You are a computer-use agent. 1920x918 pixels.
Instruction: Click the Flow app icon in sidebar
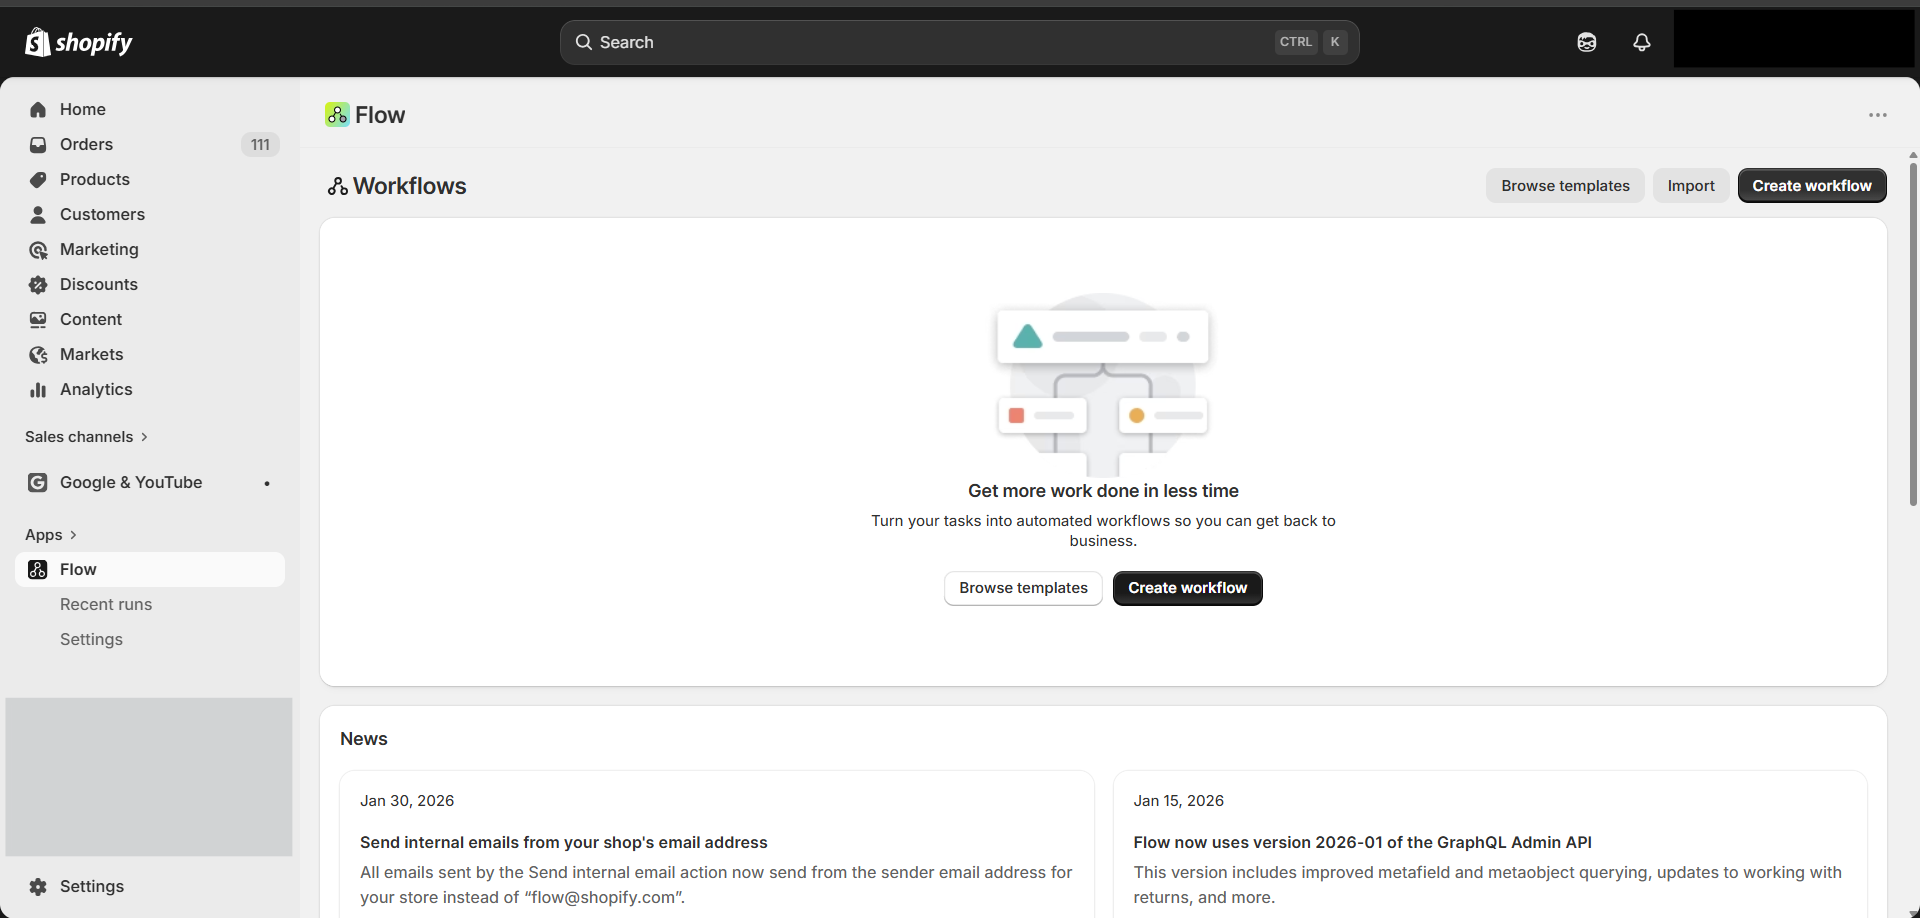pyautogui.click(x=38, y=570)
